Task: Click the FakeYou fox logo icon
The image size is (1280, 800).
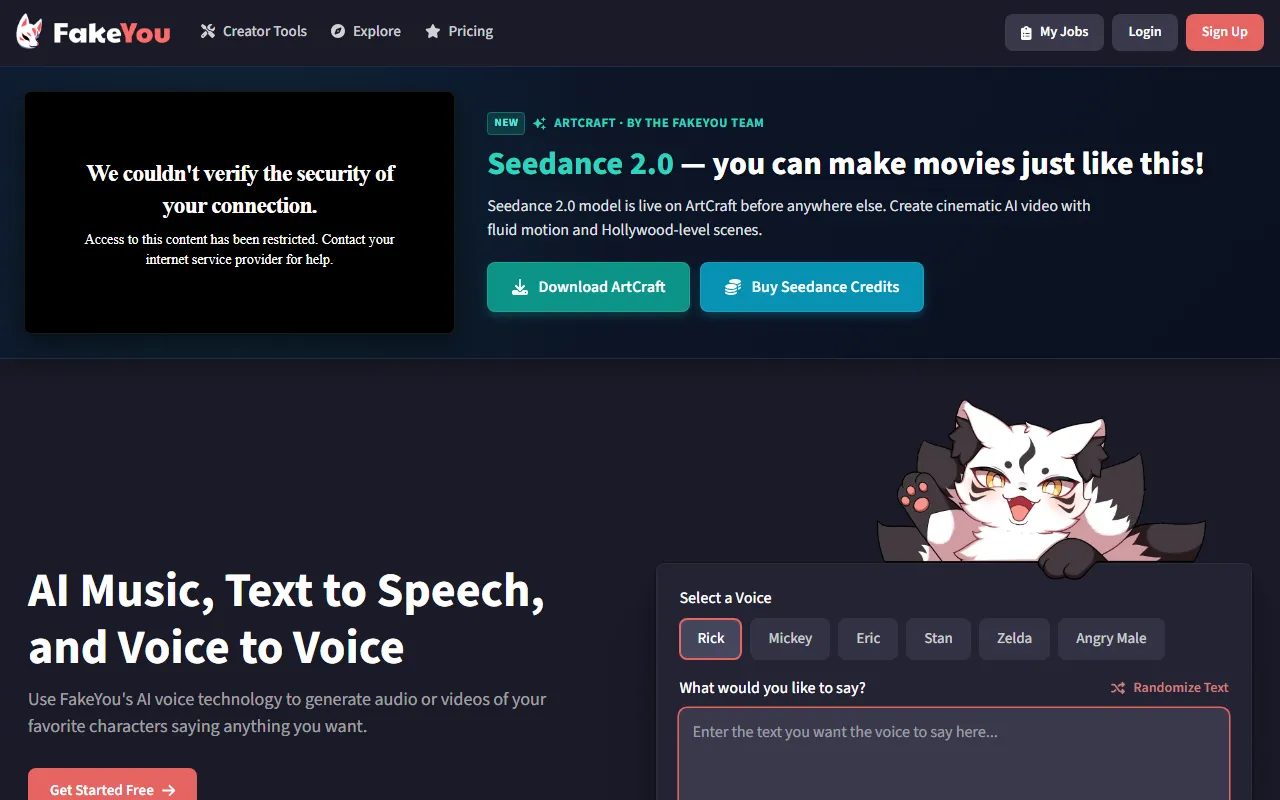Action: click(29, 32)
